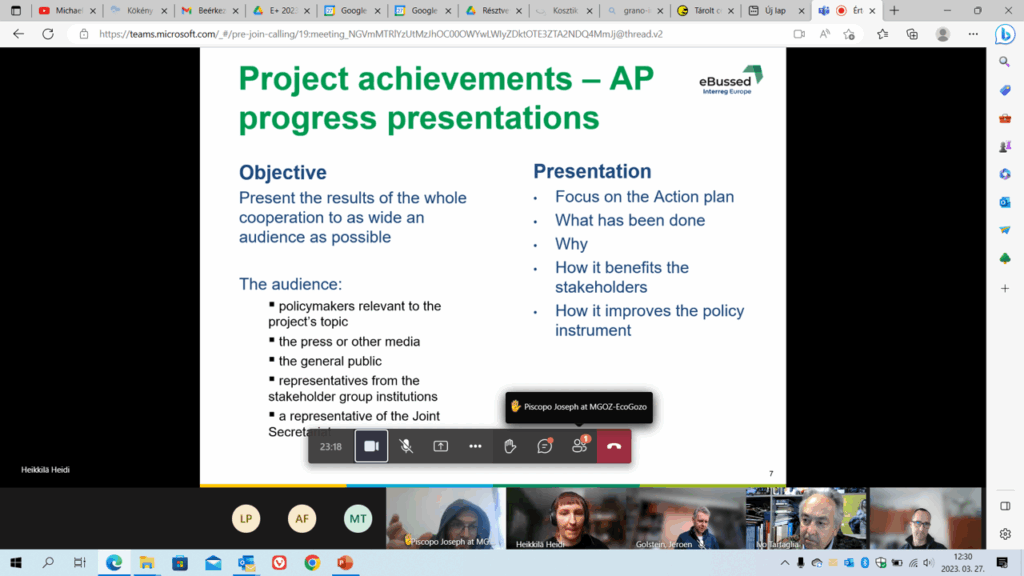
Task: Select Heikkilä Heidi's video thumbnail
Action: click(567, 518)
